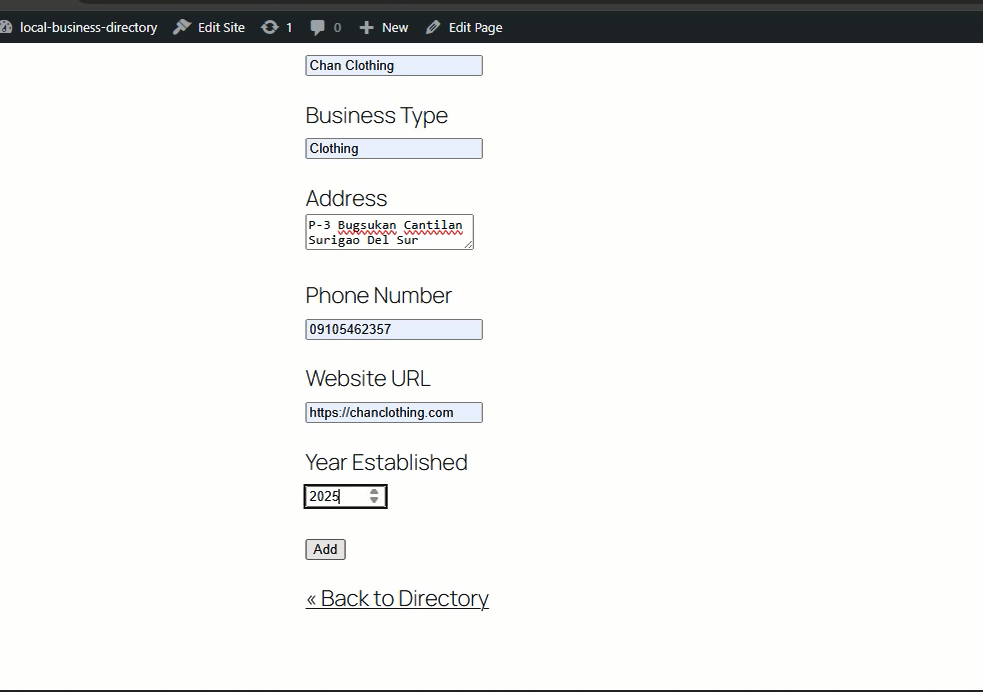Click the plus icon beside New
Screen dimensions: 983x692
click(367, 27)
